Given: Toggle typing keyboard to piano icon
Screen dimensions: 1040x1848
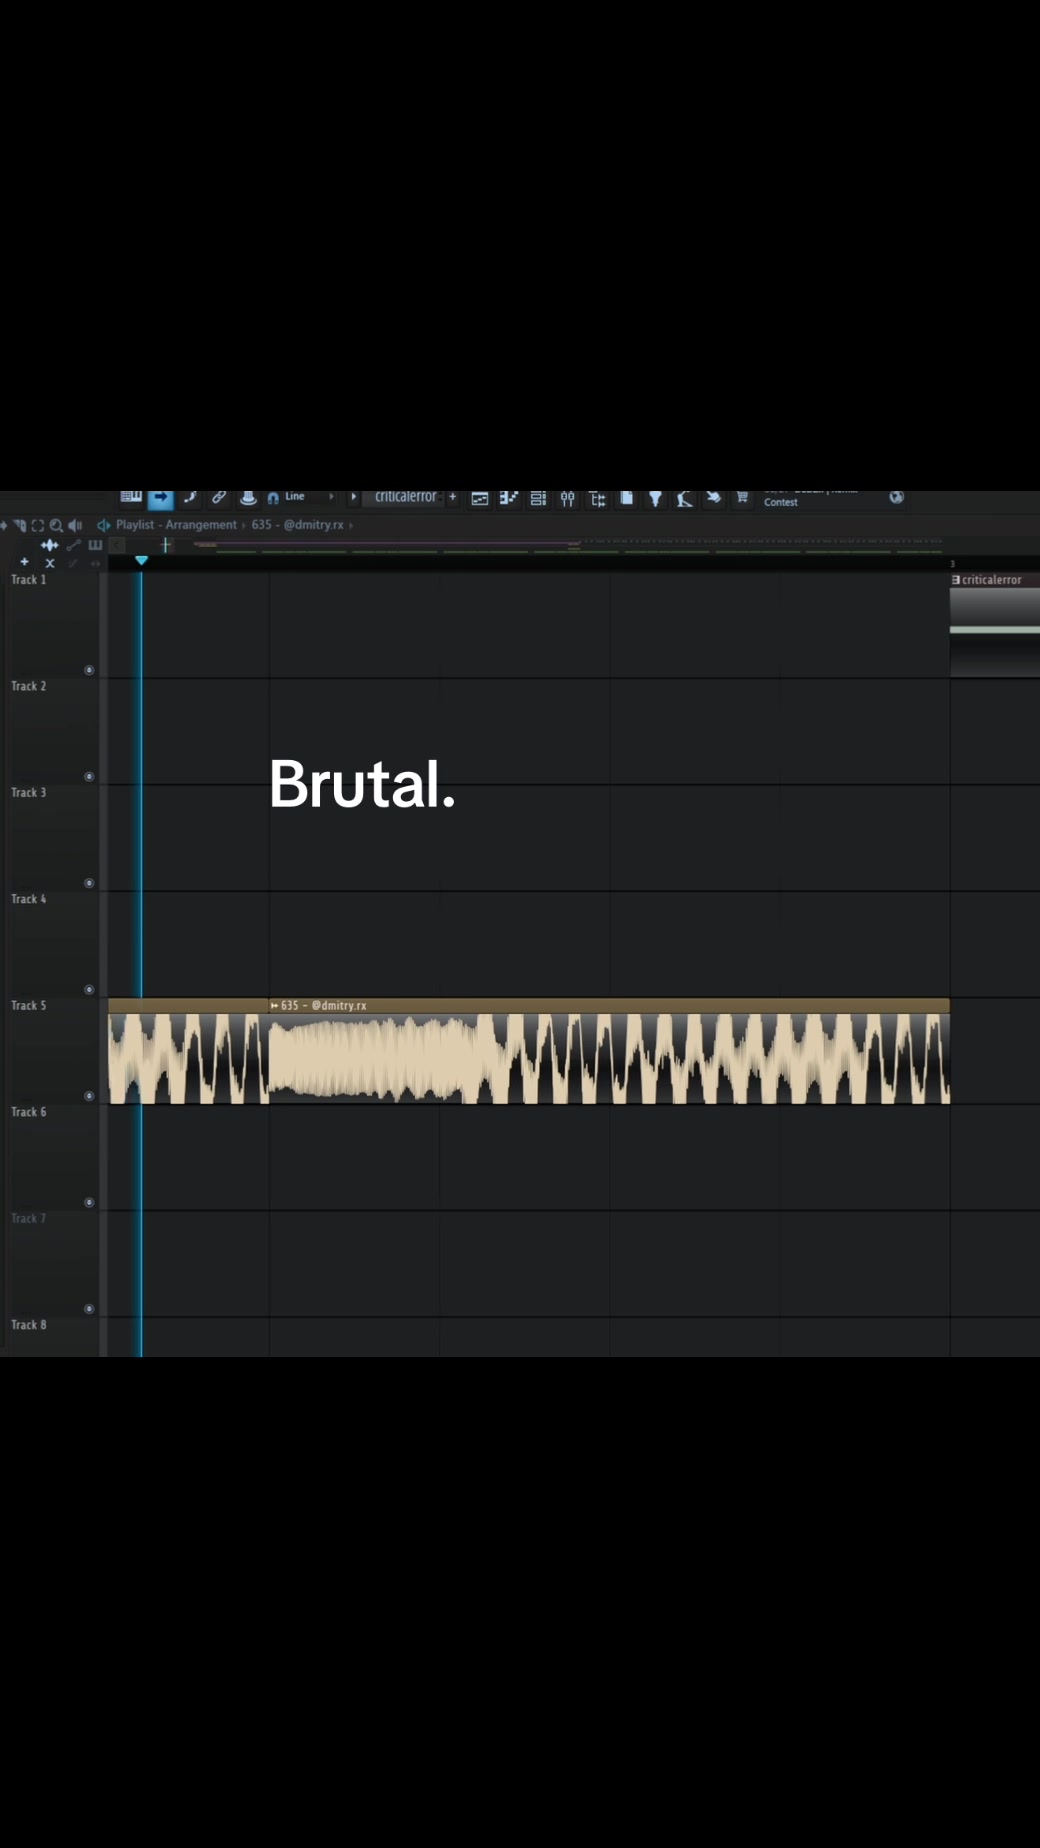Looking at the screenshot, I should [131, 497].
